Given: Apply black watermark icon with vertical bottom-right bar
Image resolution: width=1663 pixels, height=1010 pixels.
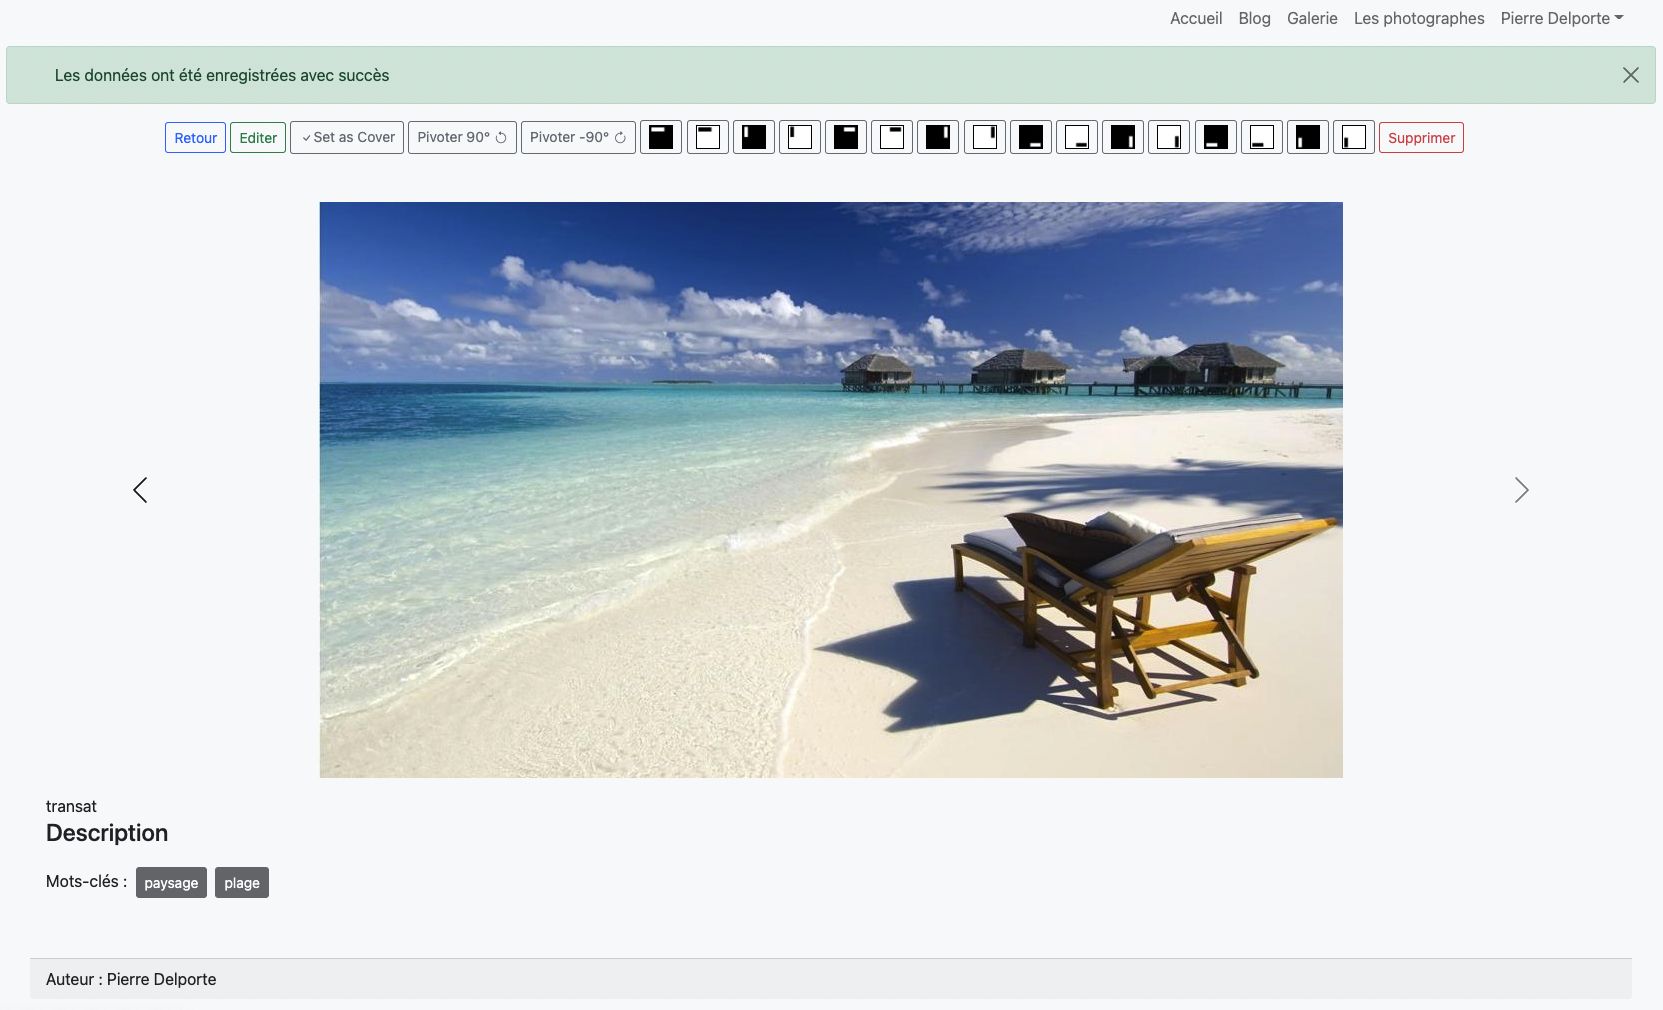Looking at the screenshot, I should [1123, 137].
